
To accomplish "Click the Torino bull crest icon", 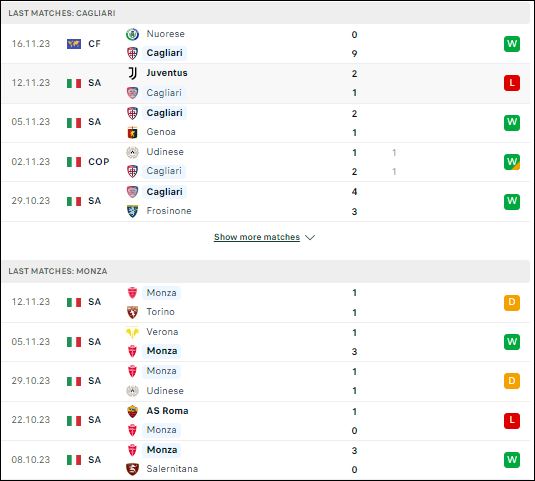I will (x=132, y=312).
